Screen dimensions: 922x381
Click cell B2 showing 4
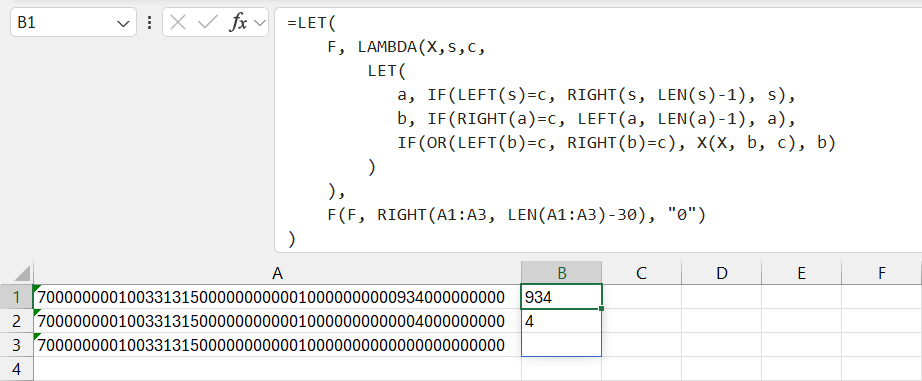coord(562,321)
